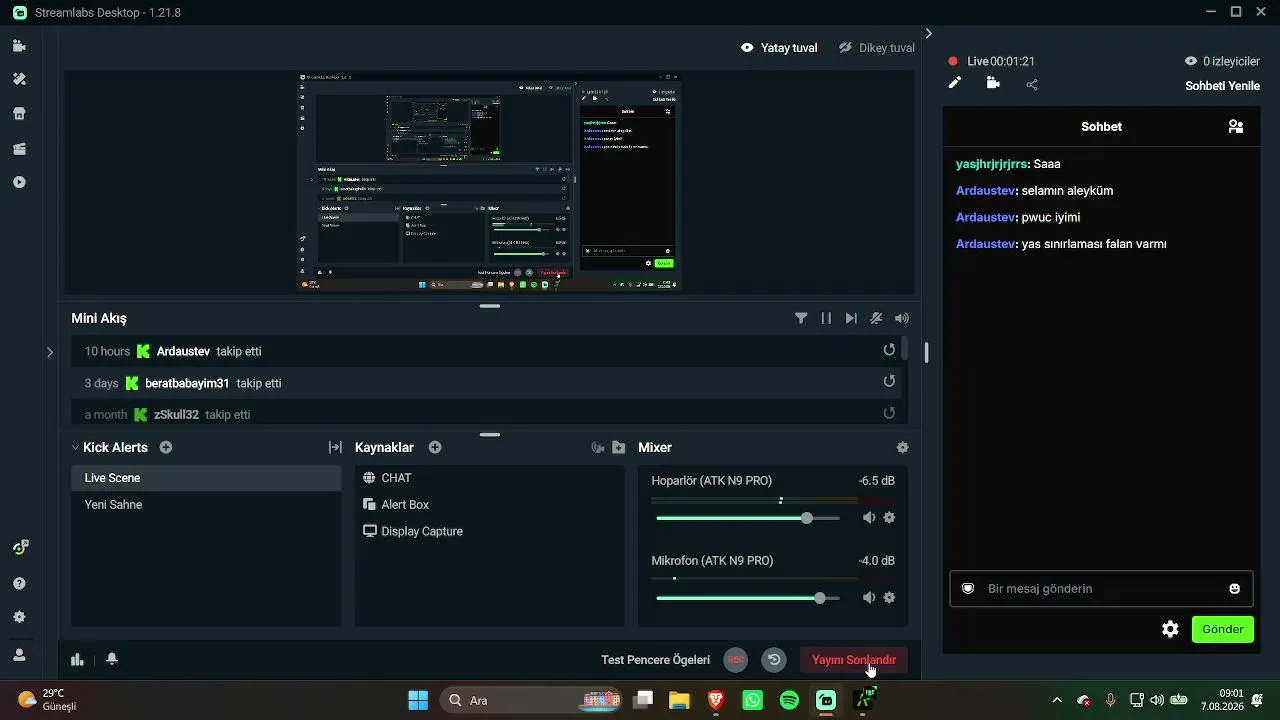Viewport: 1280px width, 720px height.
Task: Mute the Hoparlör (ATK N9 PRO) audio
Action: (869, 517)
